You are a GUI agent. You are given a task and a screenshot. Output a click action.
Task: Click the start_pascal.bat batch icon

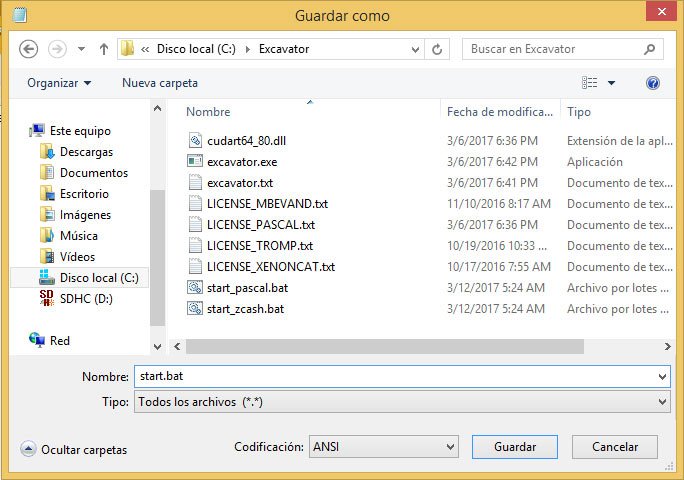tap(195, 287)
